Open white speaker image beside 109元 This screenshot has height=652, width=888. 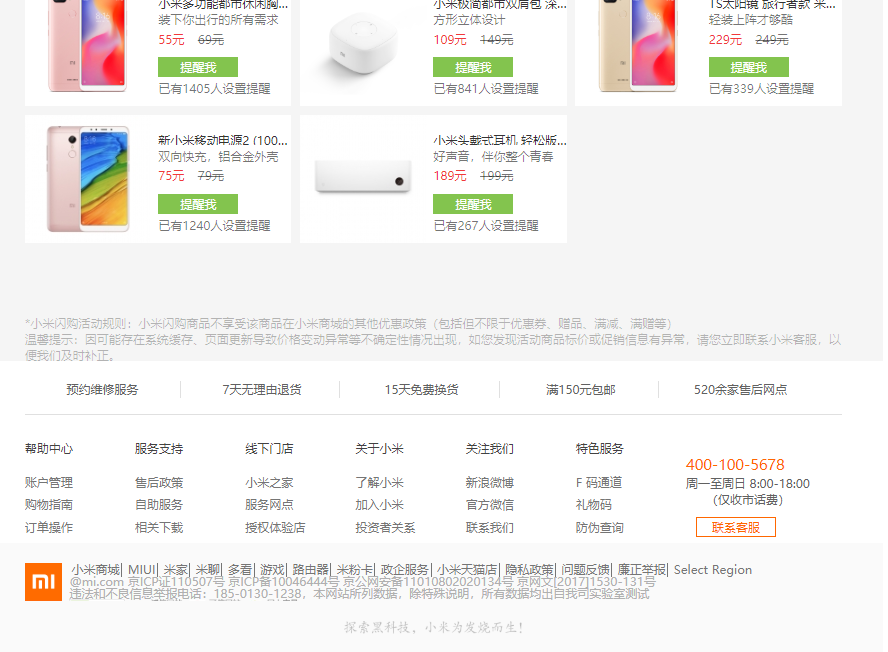363,44
